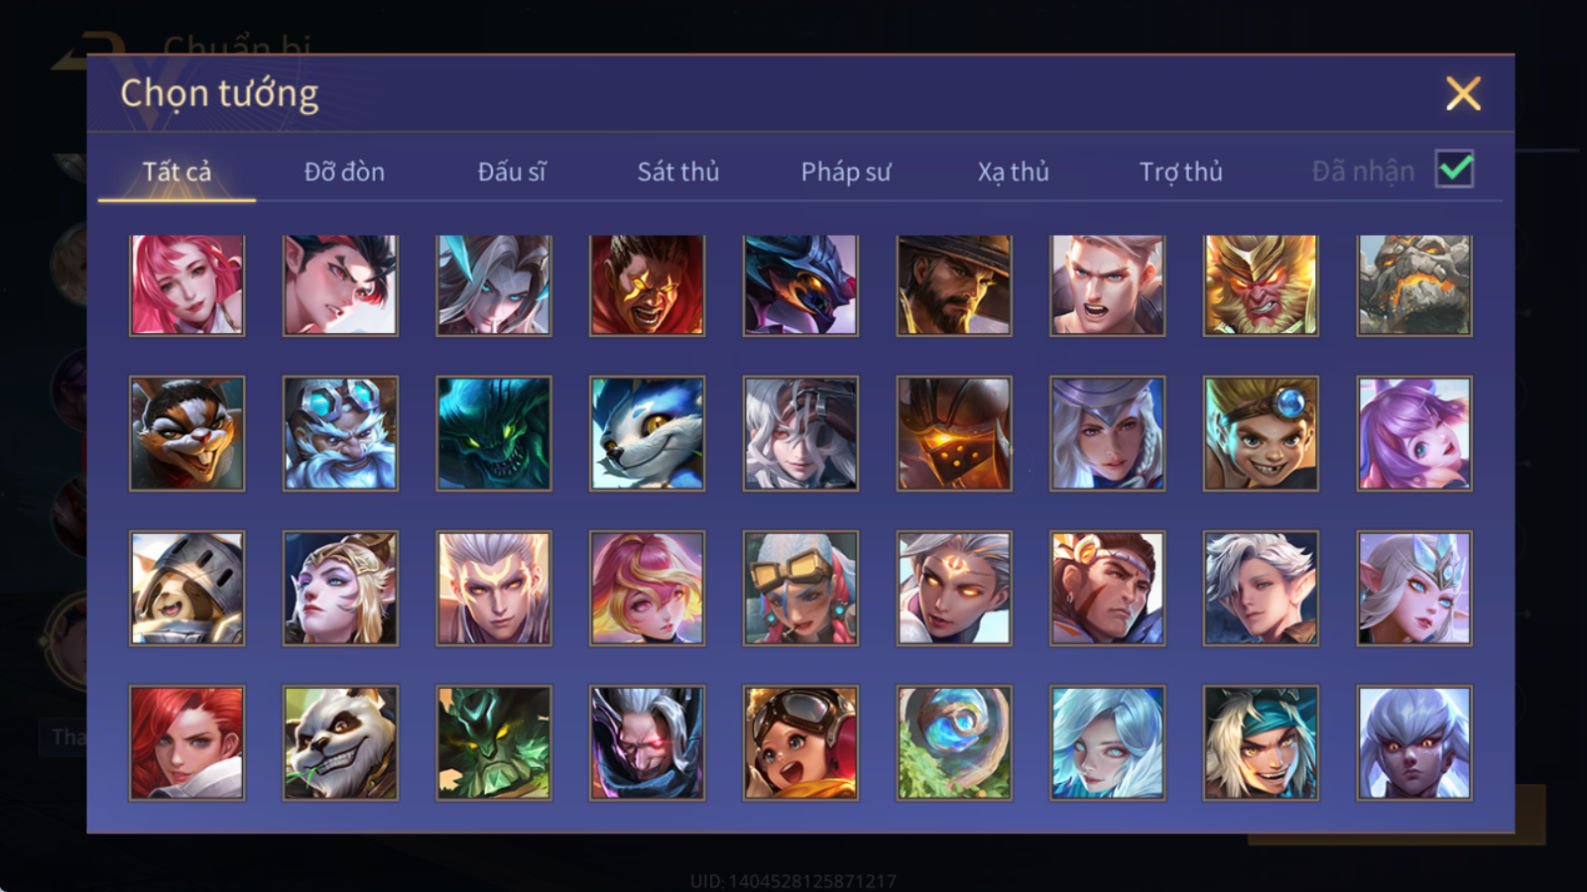Show the Pháp sư hero list
Image resolution: width=1587 pixels, height=892 pixels.
tap(845, 172)
